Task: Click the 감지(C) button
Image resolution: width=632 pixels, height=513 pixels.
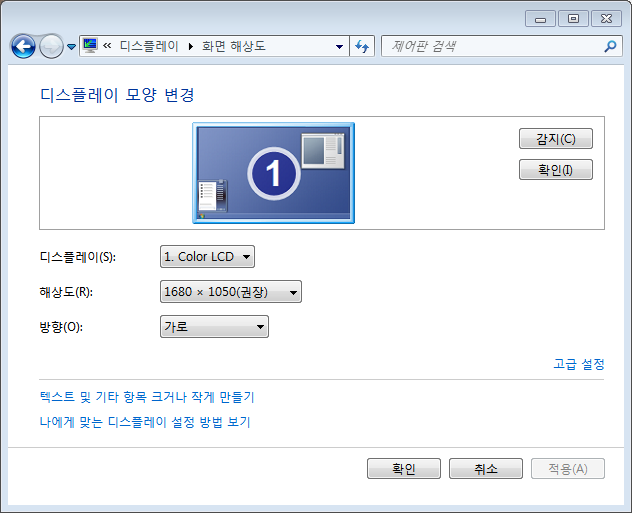Action: coord(556,139)
